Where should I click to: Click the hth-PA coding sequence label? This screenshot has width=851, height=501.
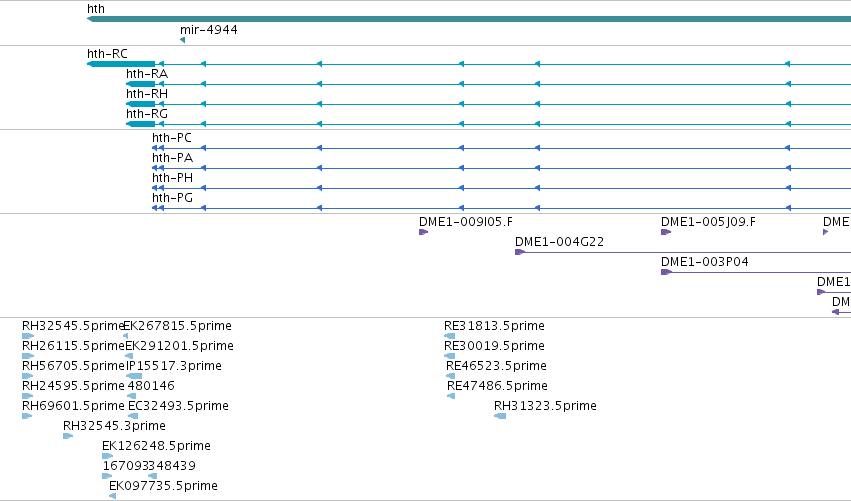pos(173,158)
